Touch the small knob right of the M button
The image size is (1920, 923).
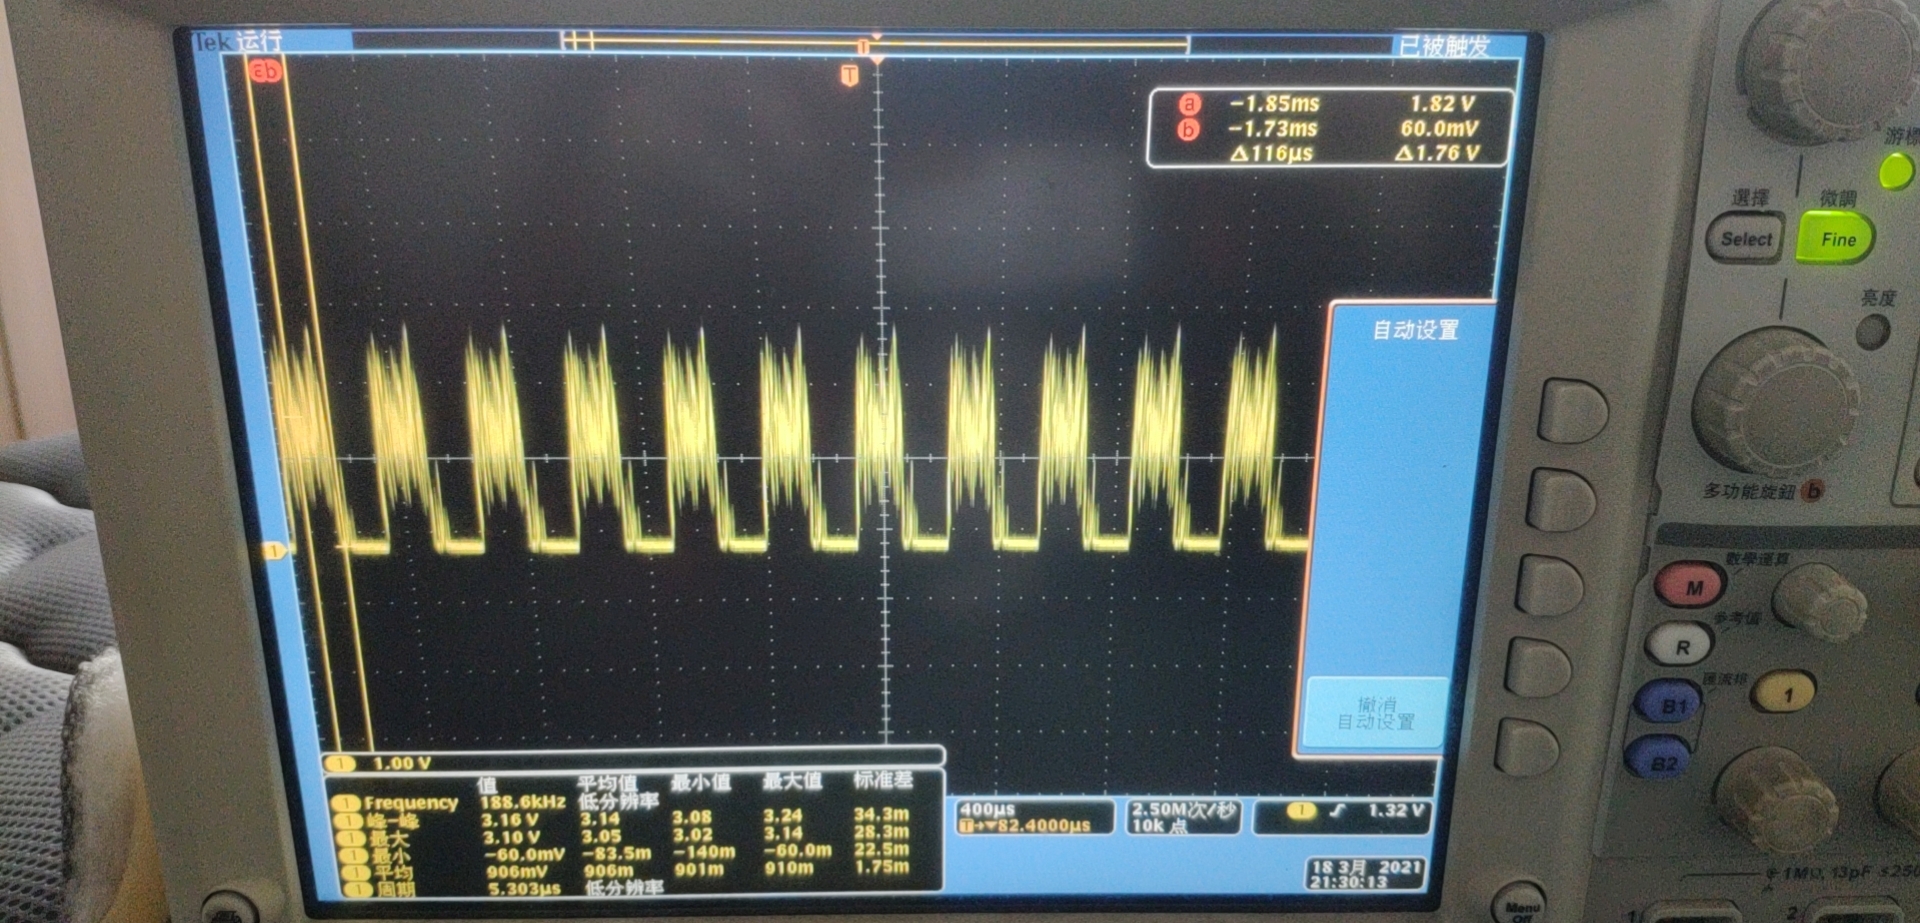pyautogui.click(x=1820, y=601)
